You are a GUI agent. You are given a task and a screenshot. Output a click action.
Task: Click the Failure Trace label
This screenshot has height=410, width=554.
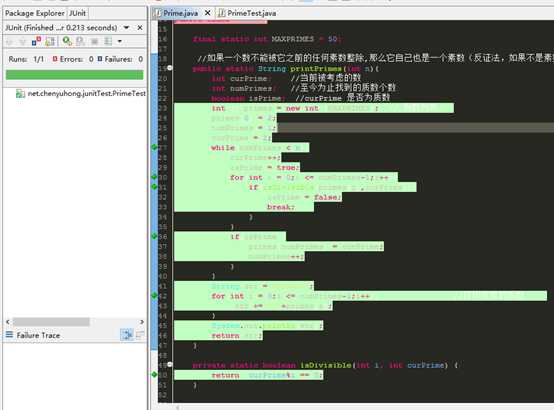click(x=38, y=335)
